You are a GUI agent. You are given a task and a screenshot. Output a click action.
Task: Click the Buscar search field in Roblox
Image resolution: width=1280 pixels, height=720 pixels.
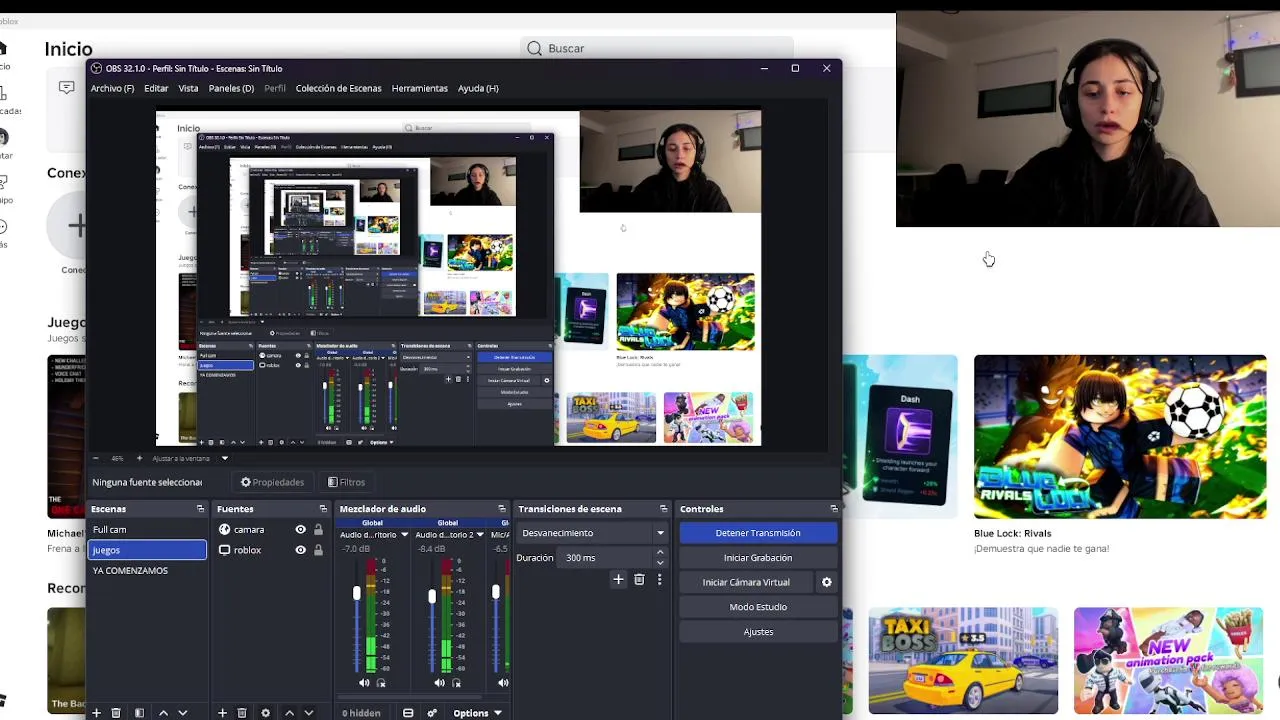(x=656, y=48)
